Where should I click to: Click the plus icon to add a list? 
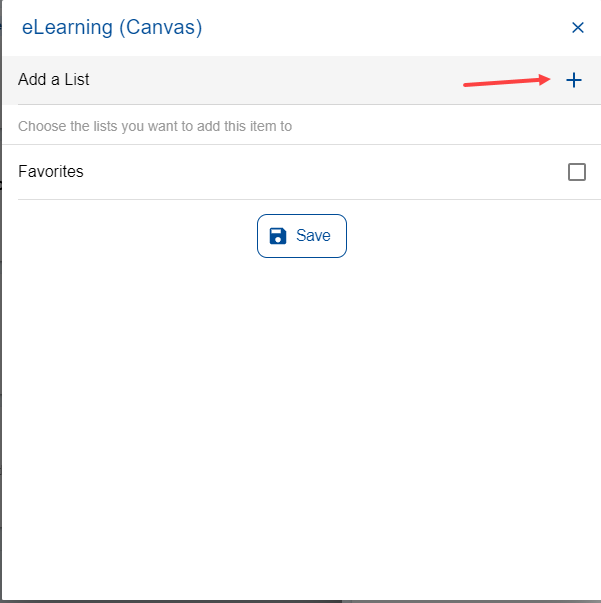574,80
